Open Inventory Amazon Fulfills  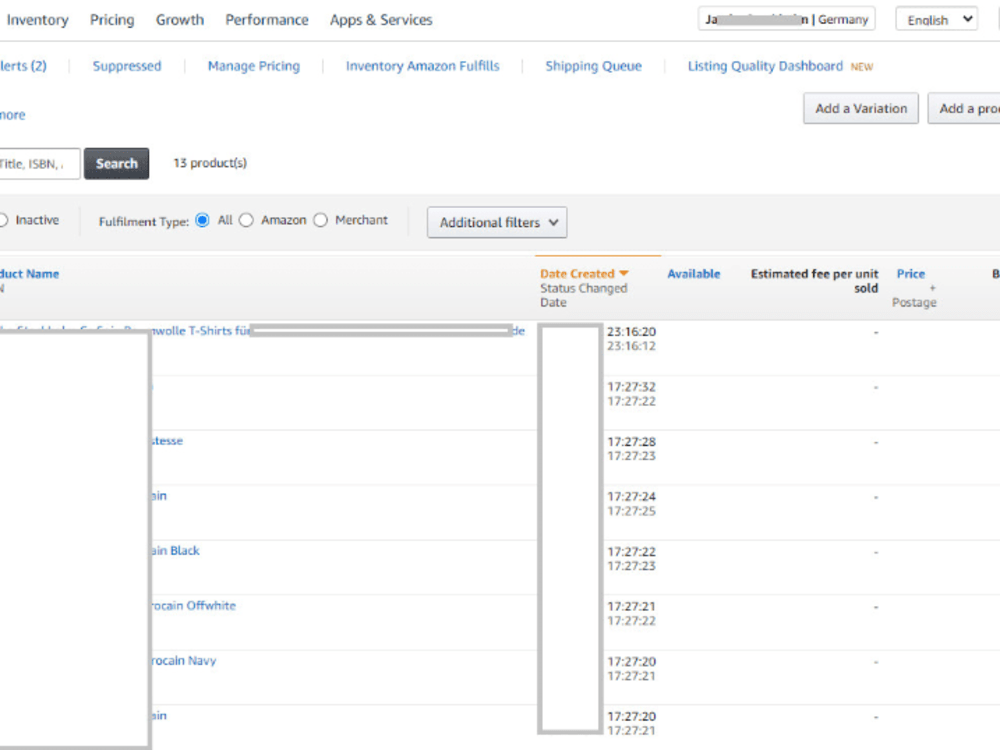pos(422,66)
